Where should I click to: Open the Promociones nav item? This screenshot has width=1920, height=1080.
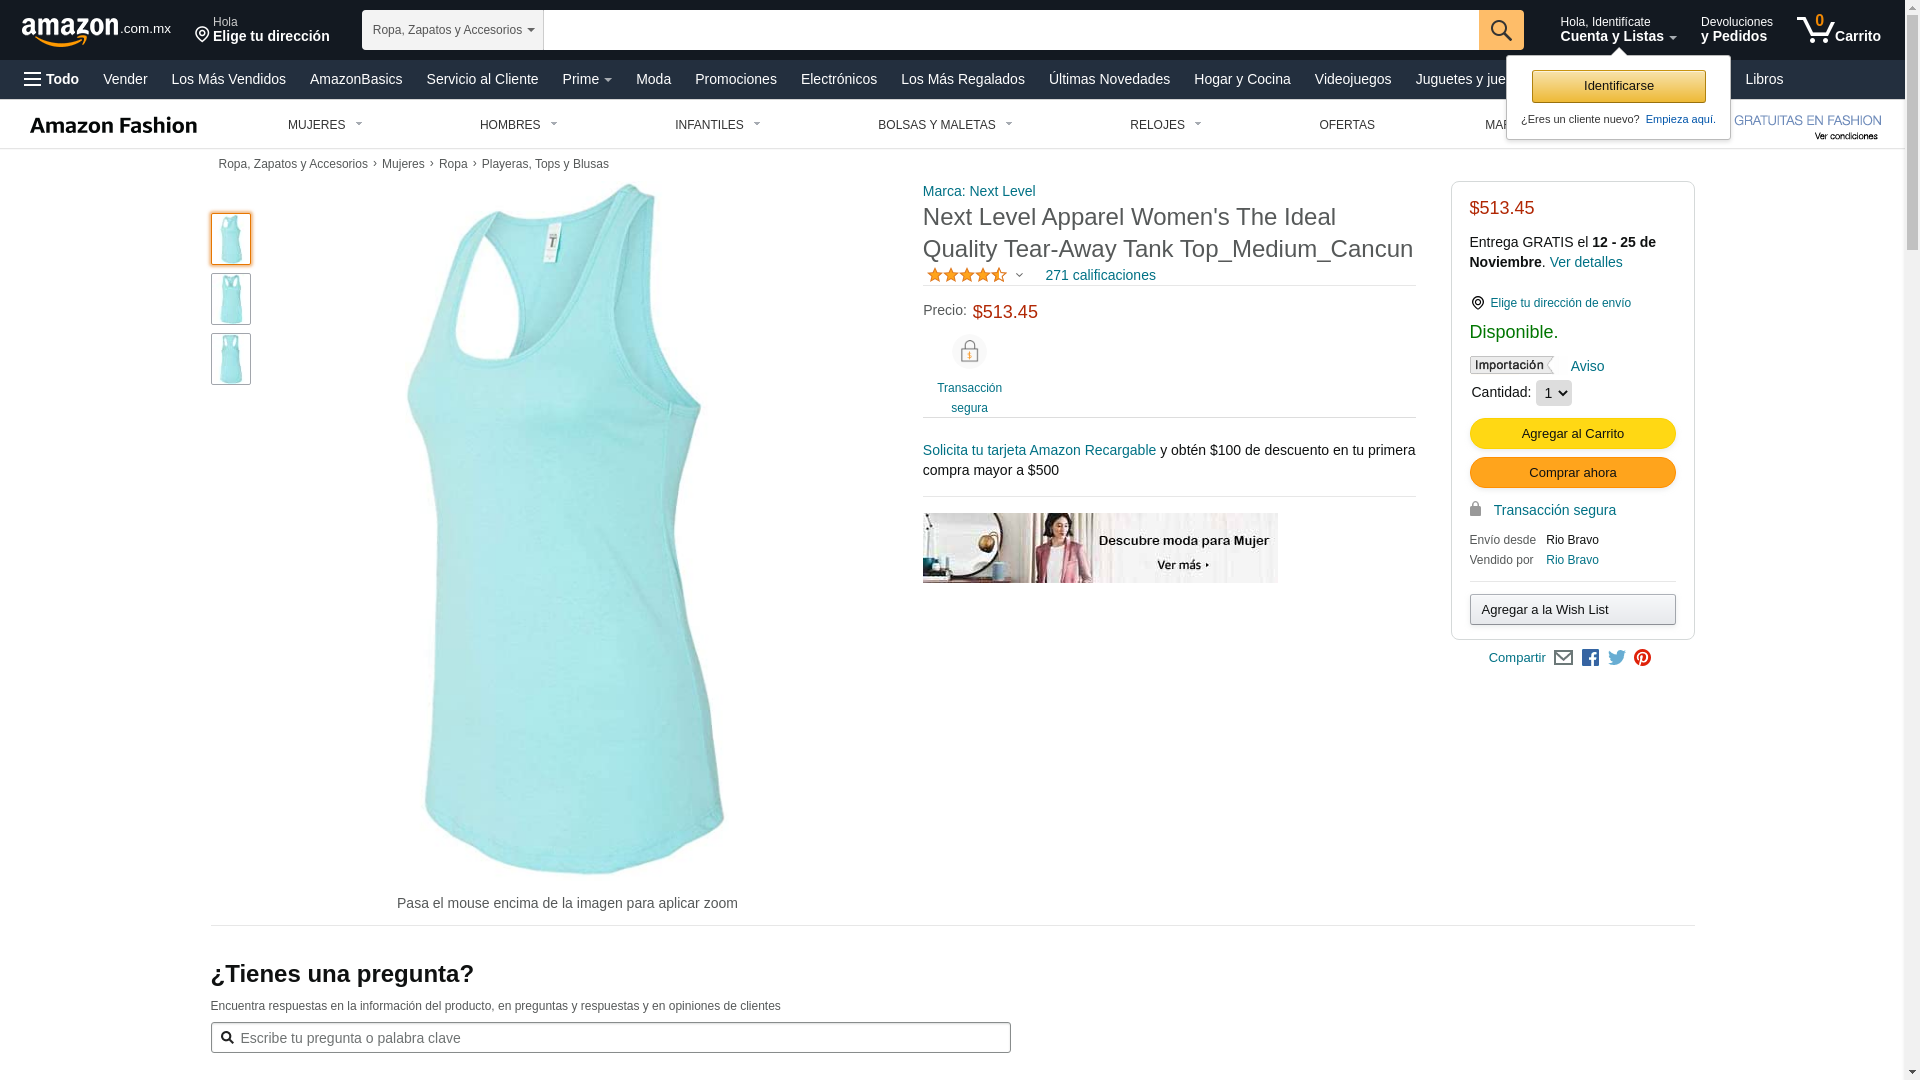tap(736, 79)
